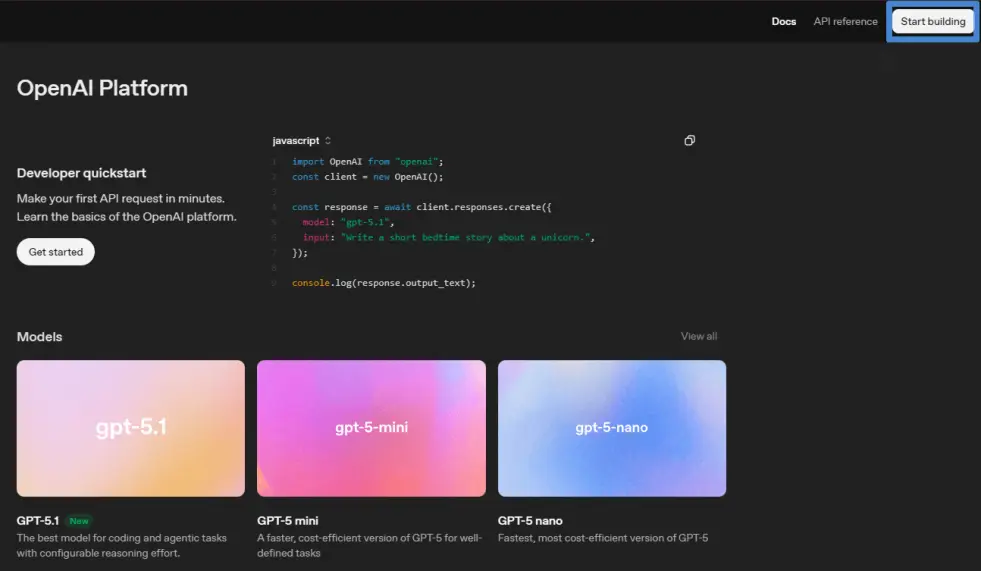Screen dimensions: 981x571
Task: Click the green New badge beside GPT-5.1
Action: 78,521
